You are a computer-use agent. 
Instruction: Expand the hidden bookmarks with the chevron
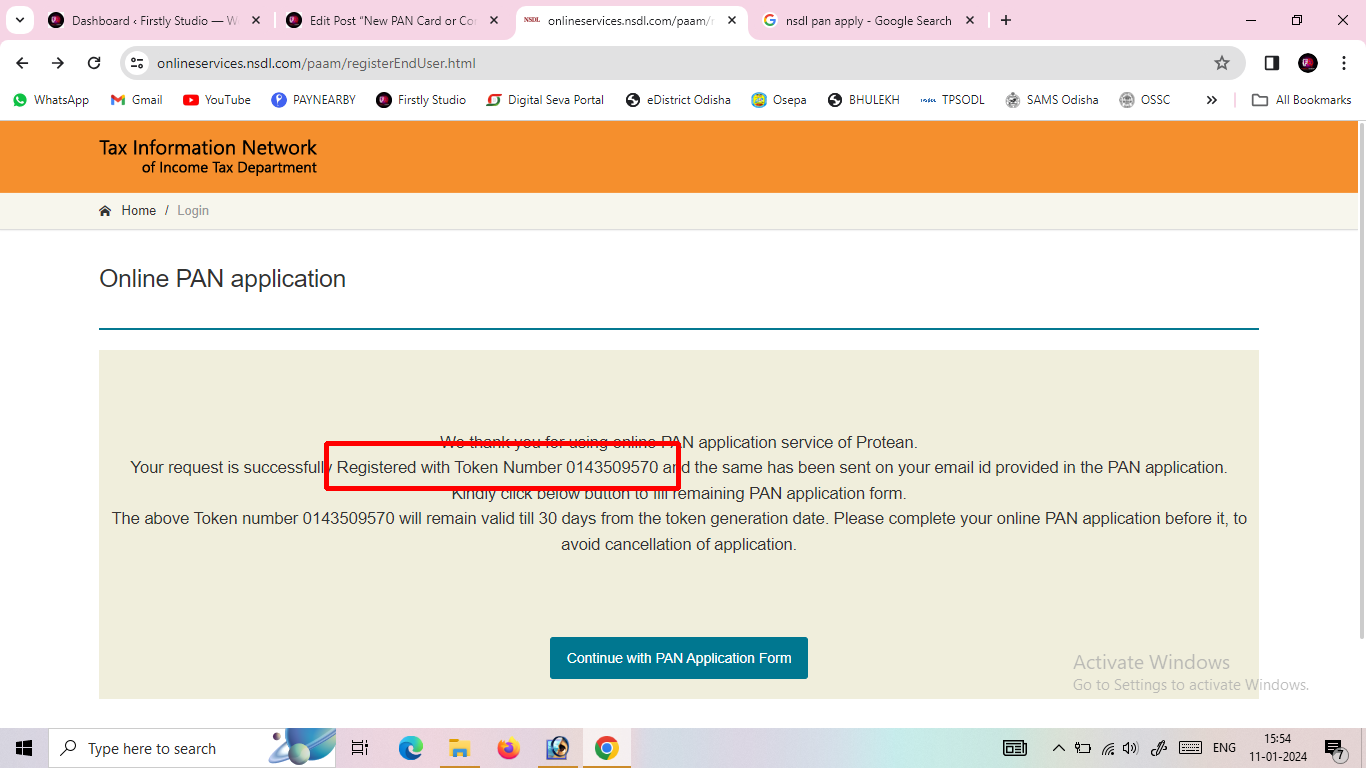coord(1211,99)
